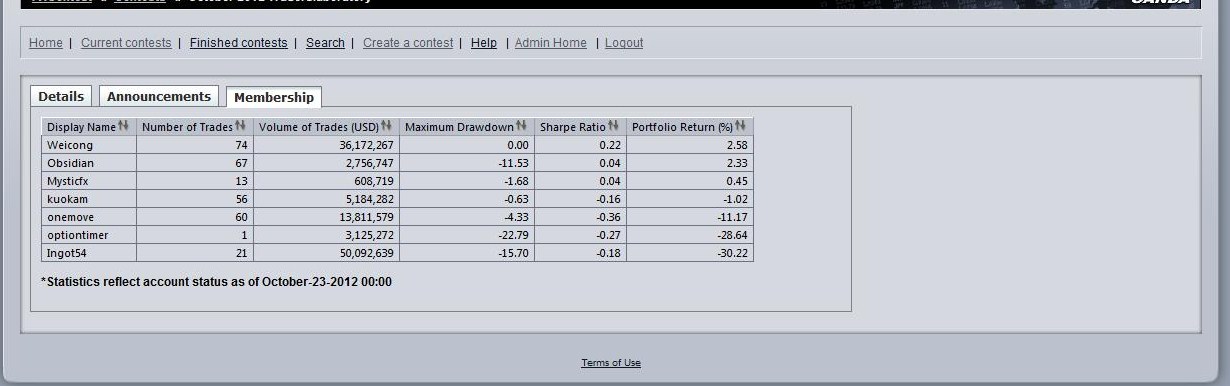Open the Details tab
1230x386 pixels.
(x=61, y=96)
